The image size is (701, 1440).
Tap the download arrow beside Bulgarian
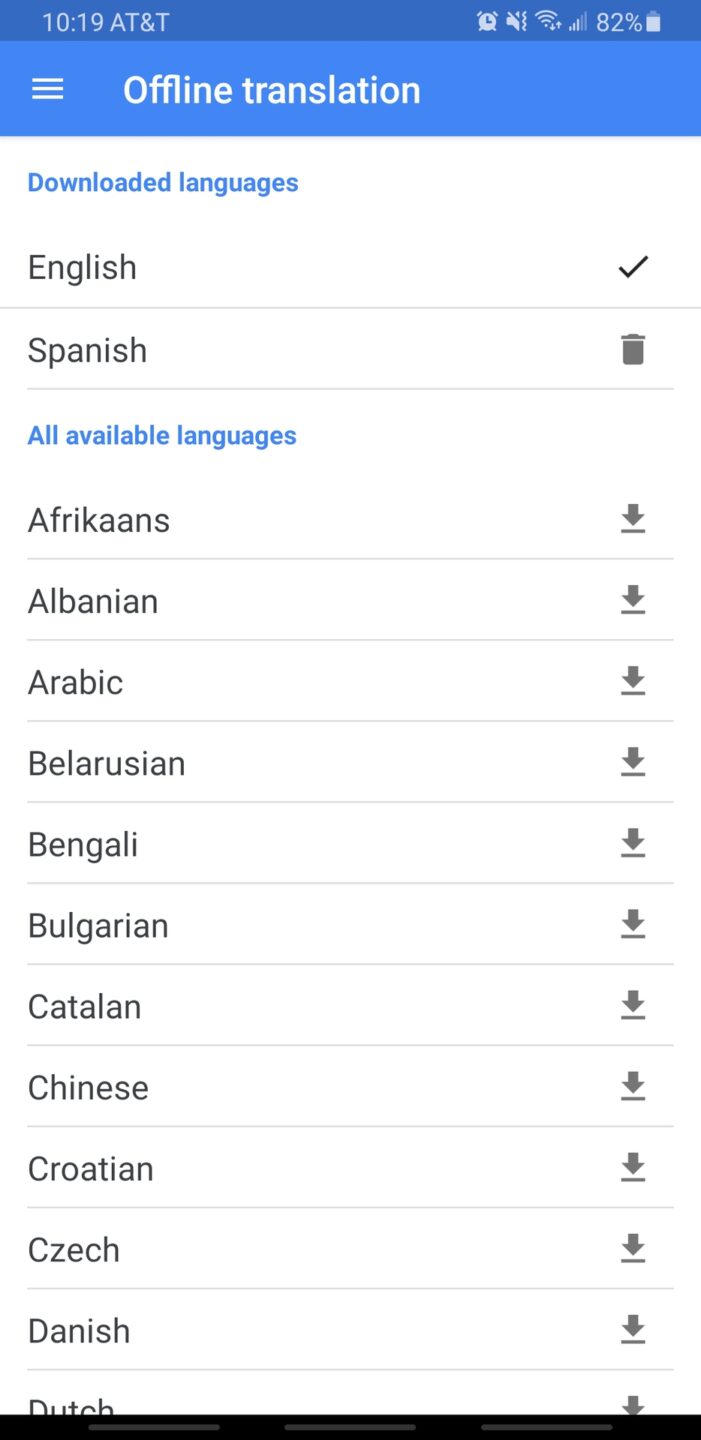click(x=633, y=925)
